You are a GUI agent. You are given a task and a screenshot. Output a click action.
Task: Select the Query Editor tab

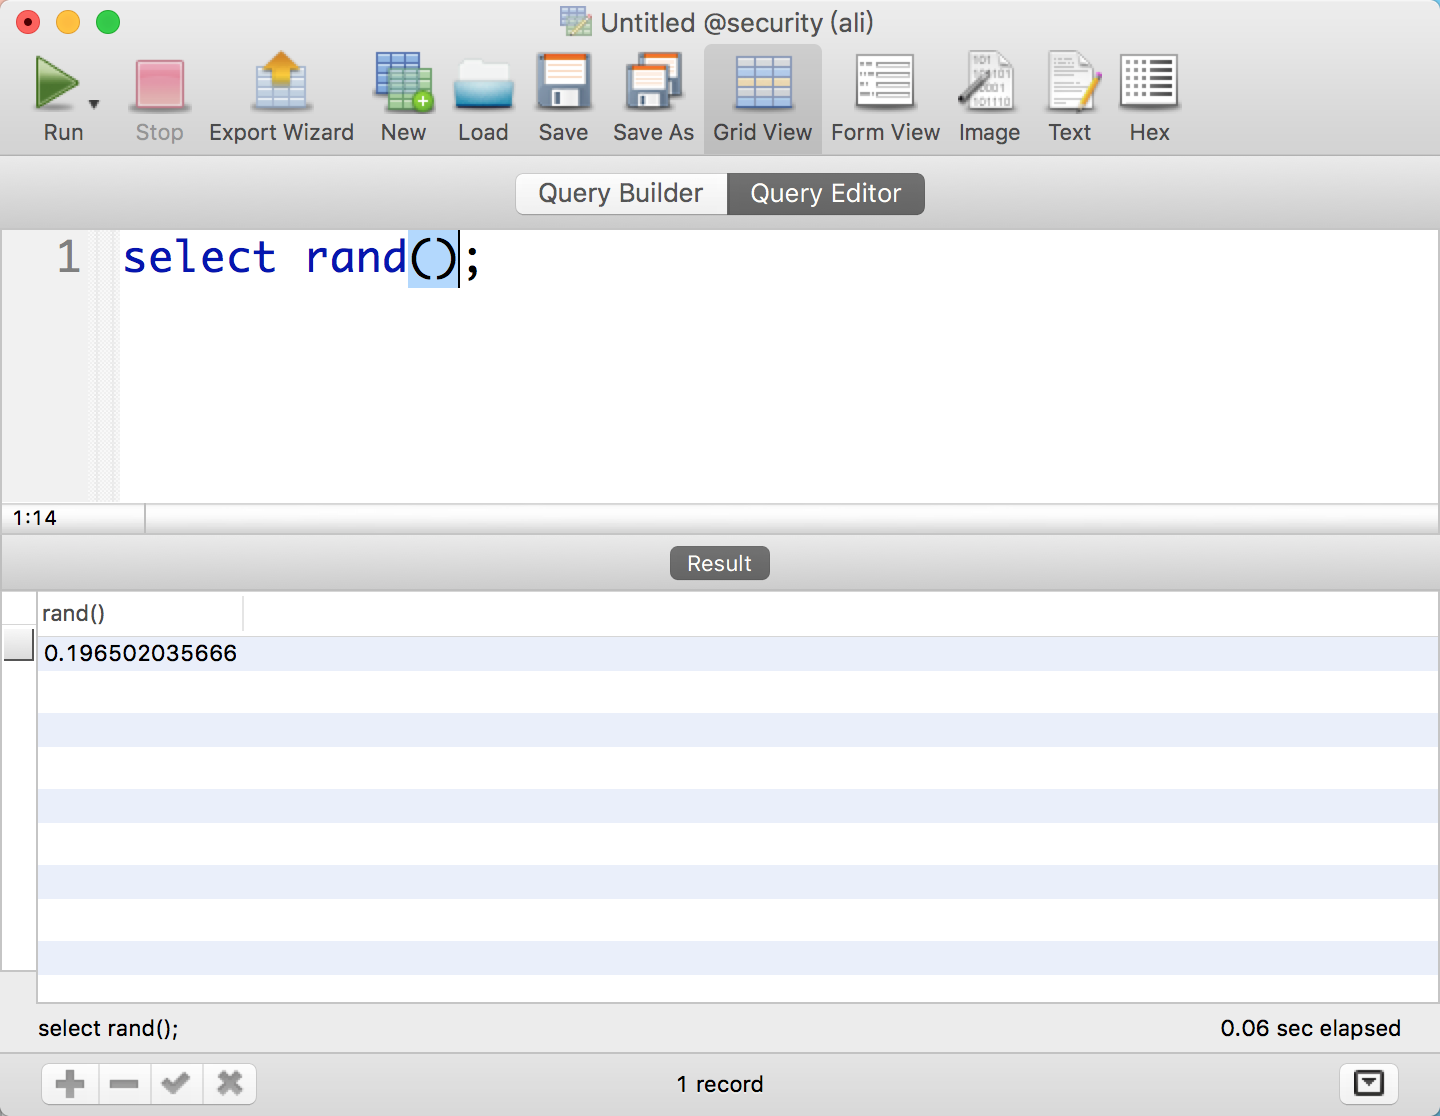click(826, 193)
